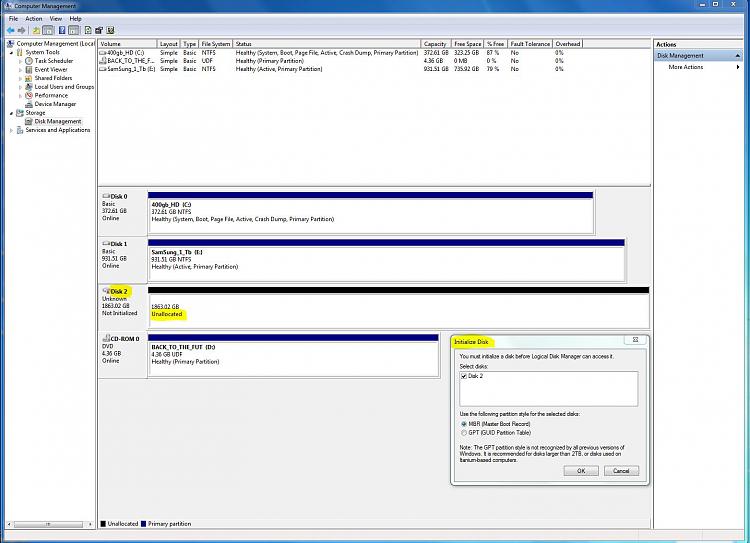Click the blue Help question mark icon
The height and width of the screenshot is (543, 750).
pyautogui.click(x=62, y=30)
